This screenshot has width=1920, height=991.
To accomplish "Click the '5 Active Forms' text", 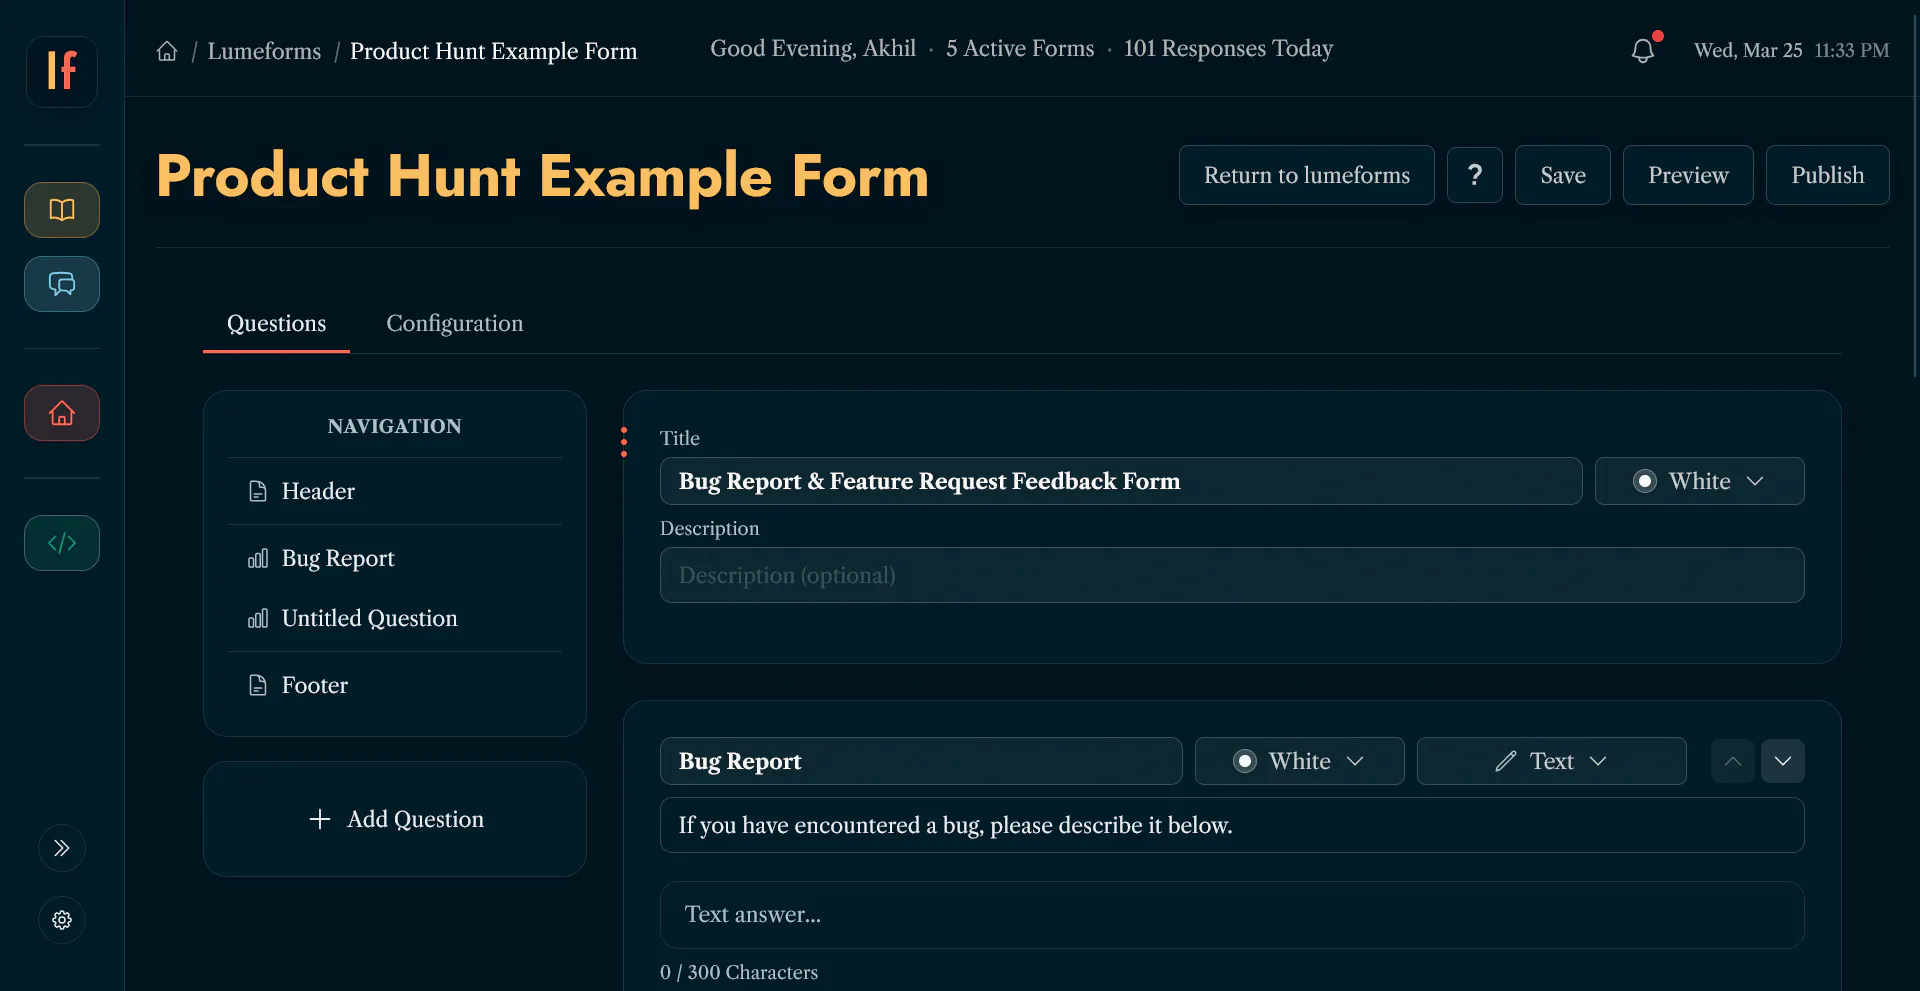I will coord(1020,48).
